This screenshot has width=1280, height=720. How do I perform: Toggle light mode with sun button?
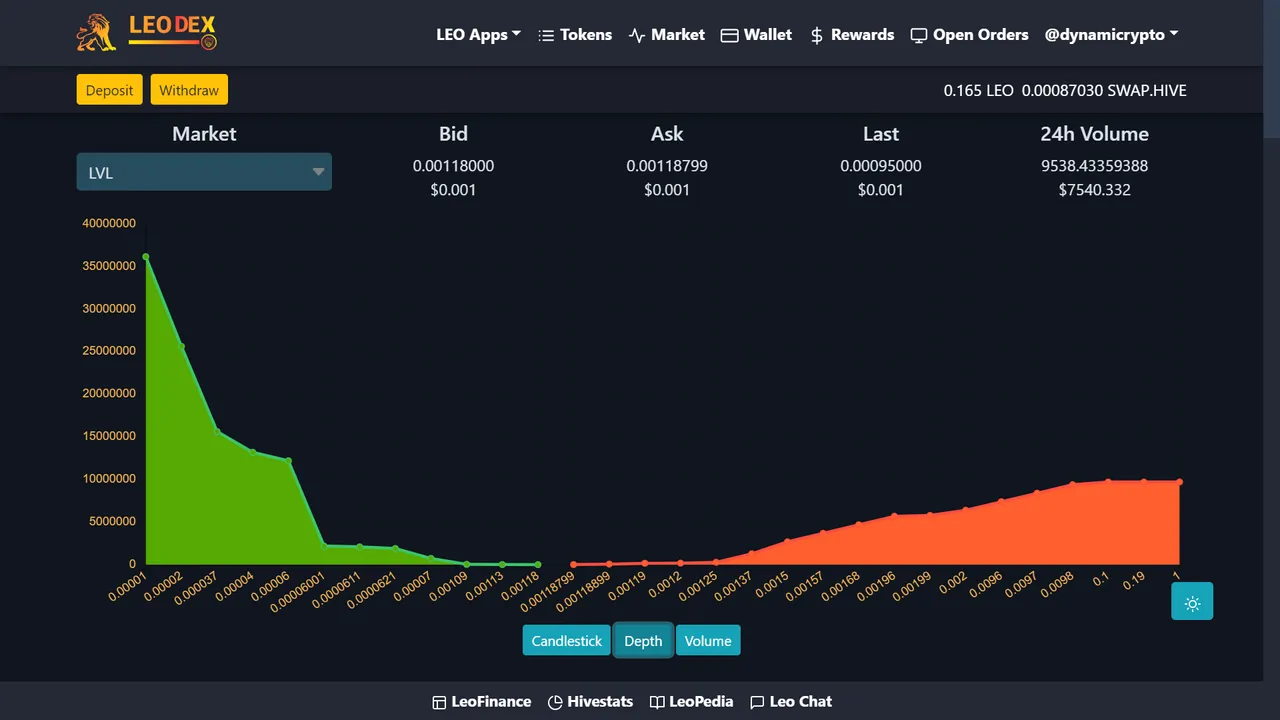pyautogui.click(x=1192, y=601)
